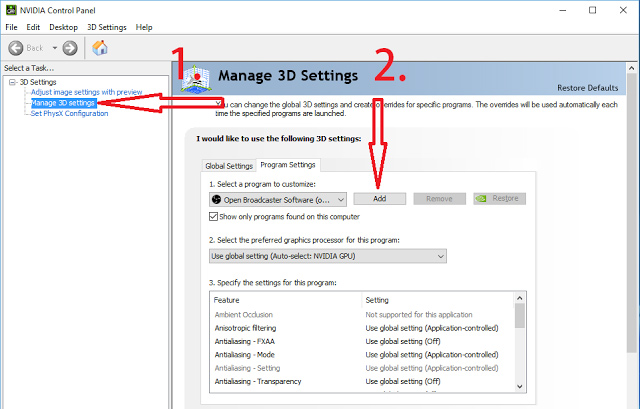
Task: Click the Back arrow button
Action: [18, 48]
